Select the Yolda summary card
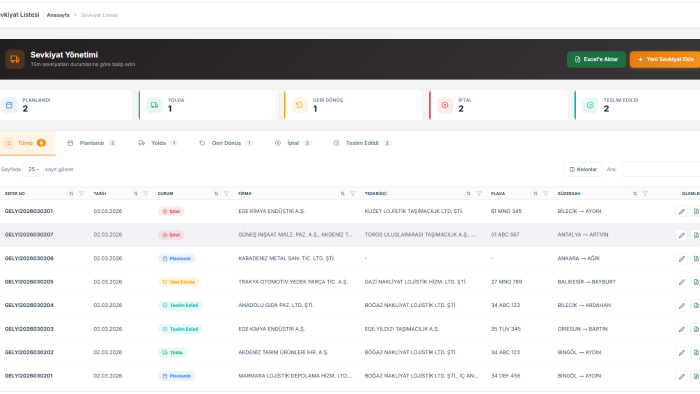The height and width of the screenshot is (394, 700). point(208,105)
